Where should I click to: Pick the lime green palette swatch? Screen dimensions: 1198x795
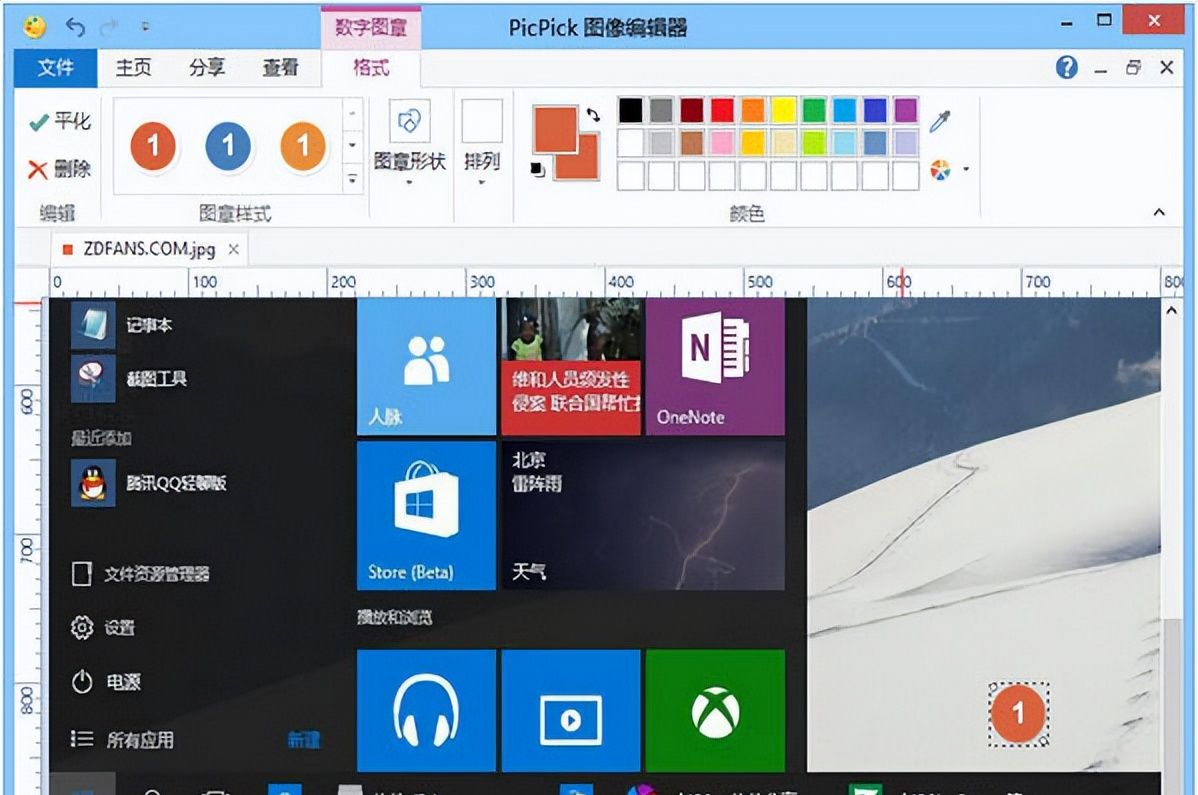tap(814, 142)
